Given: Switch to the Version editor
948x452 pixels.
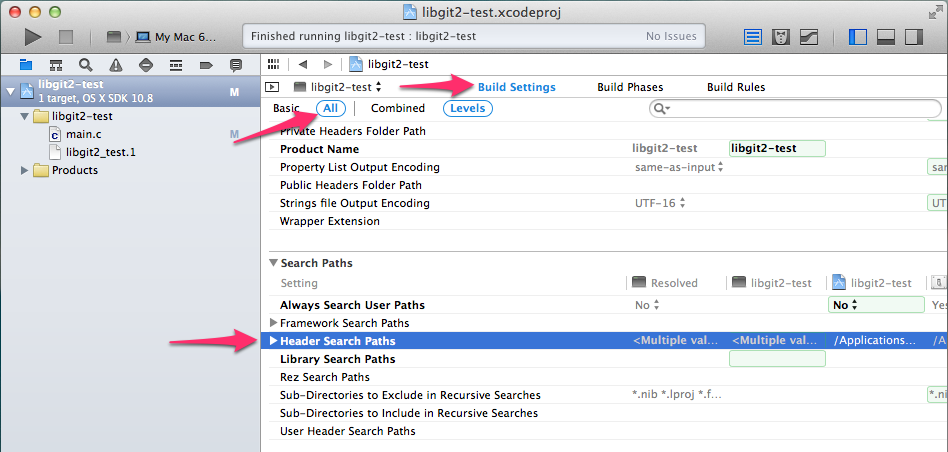Looking at the screenshot, I should [x=809, y=37].
